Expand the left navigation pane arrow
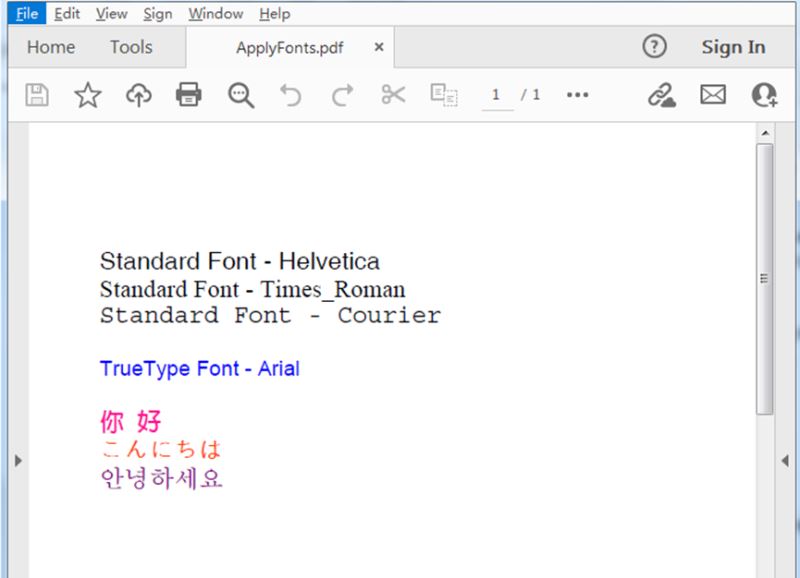Image resolution: width=800 pixels, height=578 pixels. pos(18,461)
